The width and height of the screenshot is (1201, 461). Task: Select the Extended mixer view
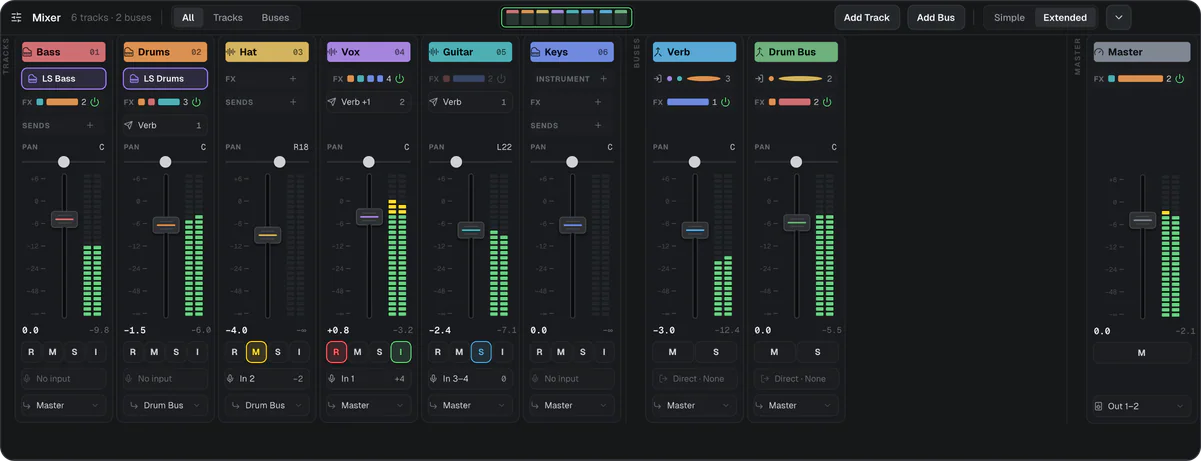click(x=1065, y=17)
